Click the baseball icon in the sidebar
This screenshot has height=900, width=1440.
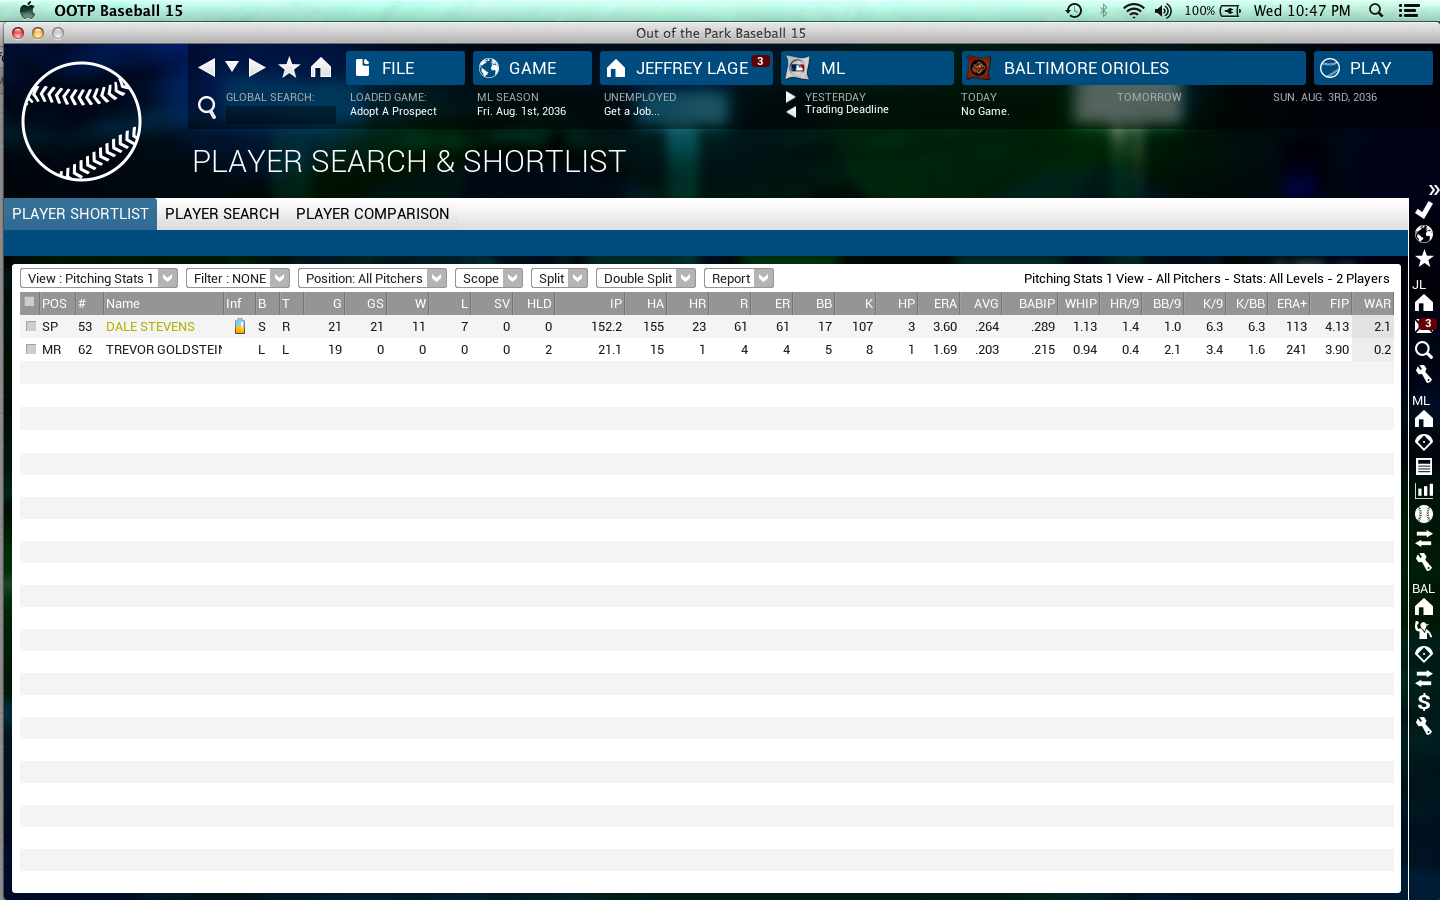1424,514
